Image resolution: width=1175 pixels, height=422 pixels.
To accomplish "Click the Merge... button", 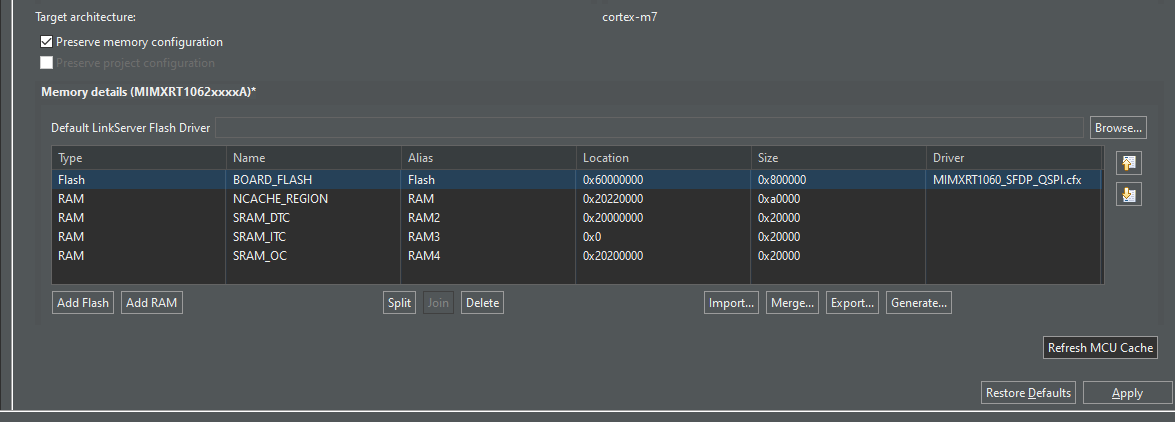I will coord(792,303).
